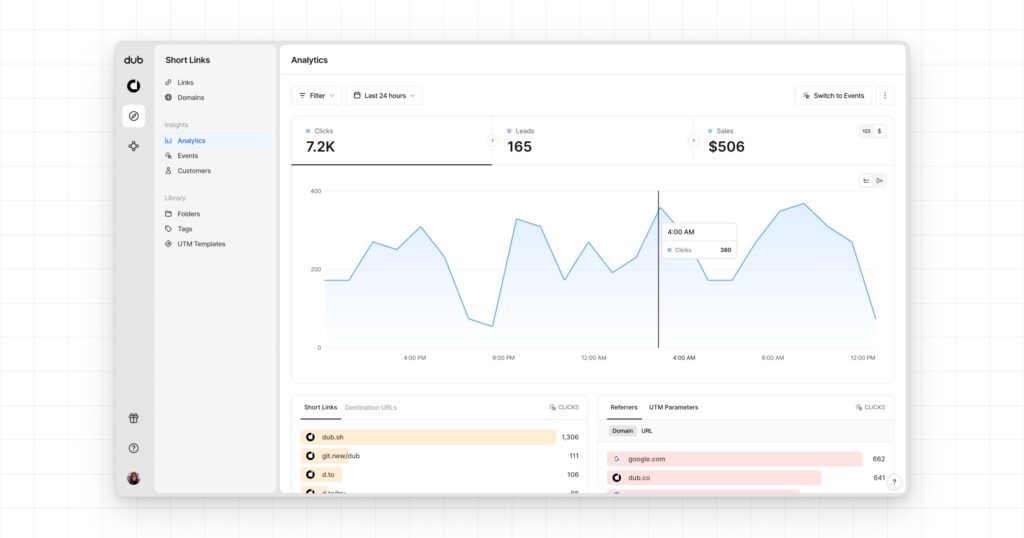Click the Sales teal legend square
This screenshot has width=1024, height=538.
point(711,131)
